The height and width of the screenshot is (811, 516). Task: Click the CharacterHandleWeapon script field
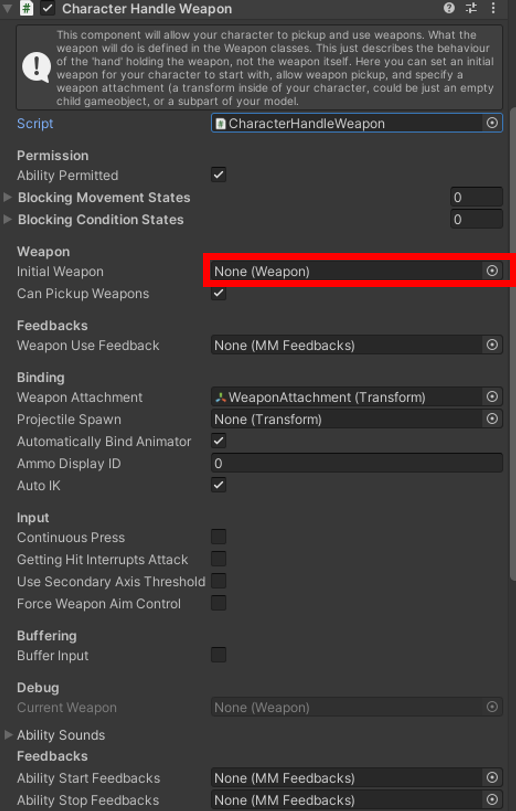(x=357, y=123)
